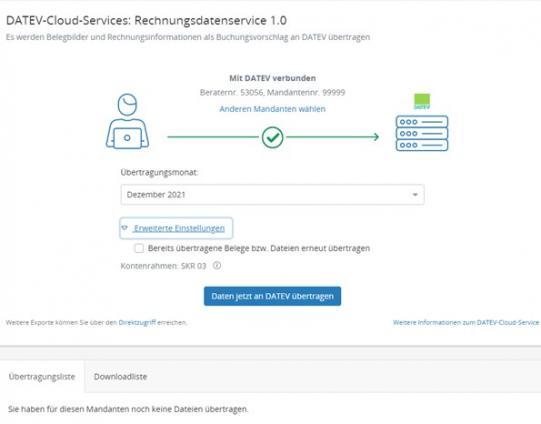The width and height of the screenshot is (541, 424).
Task: Switch to the Downloadliste tab
Action: [x=120, y=376]
